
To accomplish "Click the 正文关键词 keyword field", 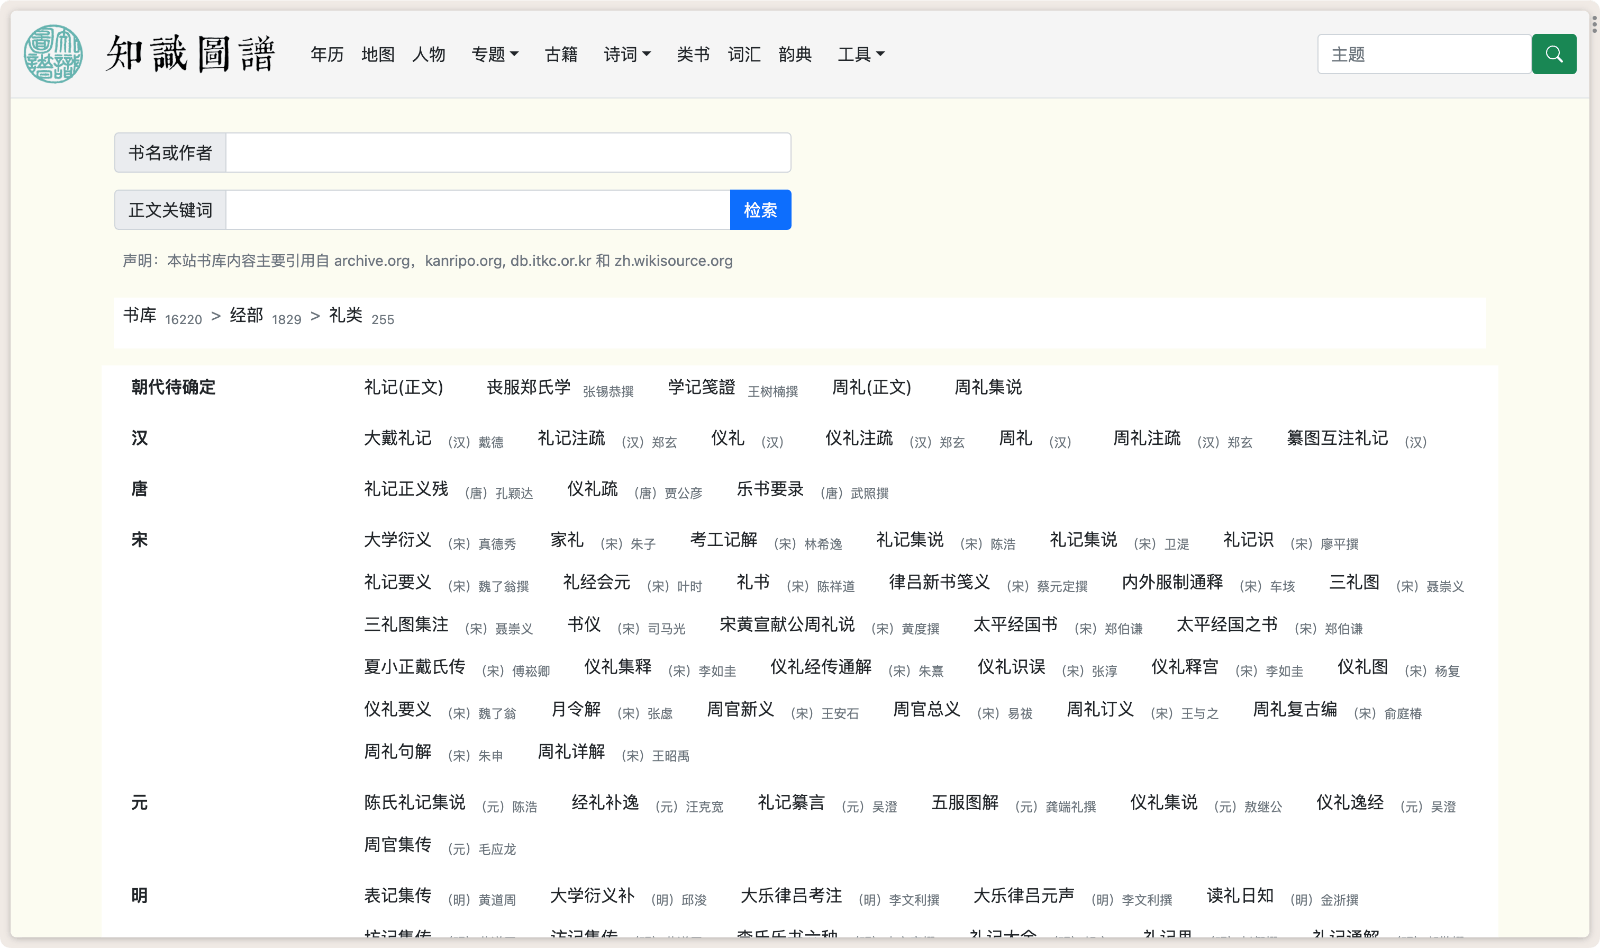I will [477, 210].
